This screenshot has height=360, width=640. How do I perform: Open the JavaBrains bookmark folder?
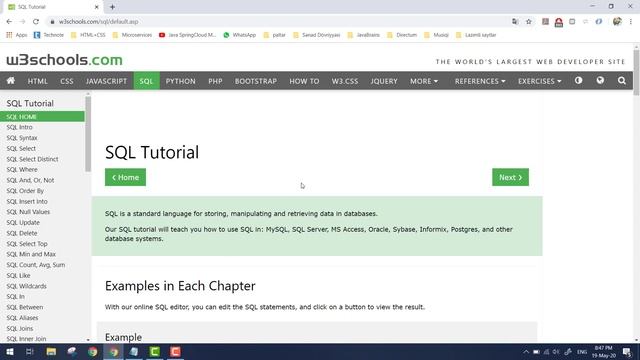pyautogui.click(x=364, y=35)
